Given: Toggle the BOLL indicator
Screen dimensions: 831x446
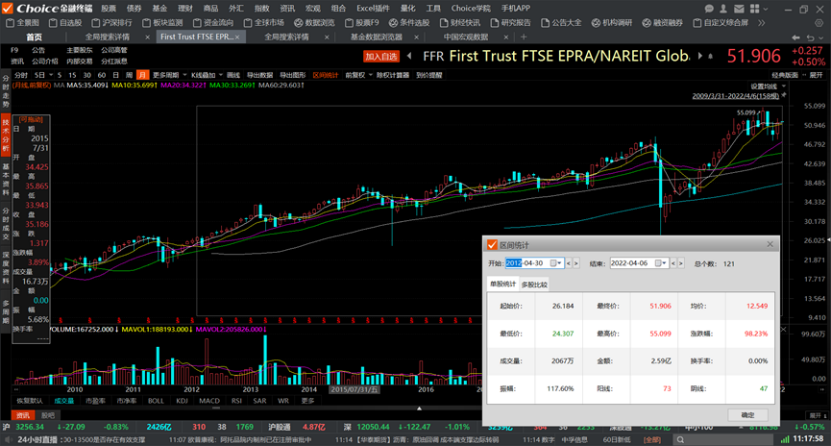Looking at the screenshot, I should click(155, 400).
